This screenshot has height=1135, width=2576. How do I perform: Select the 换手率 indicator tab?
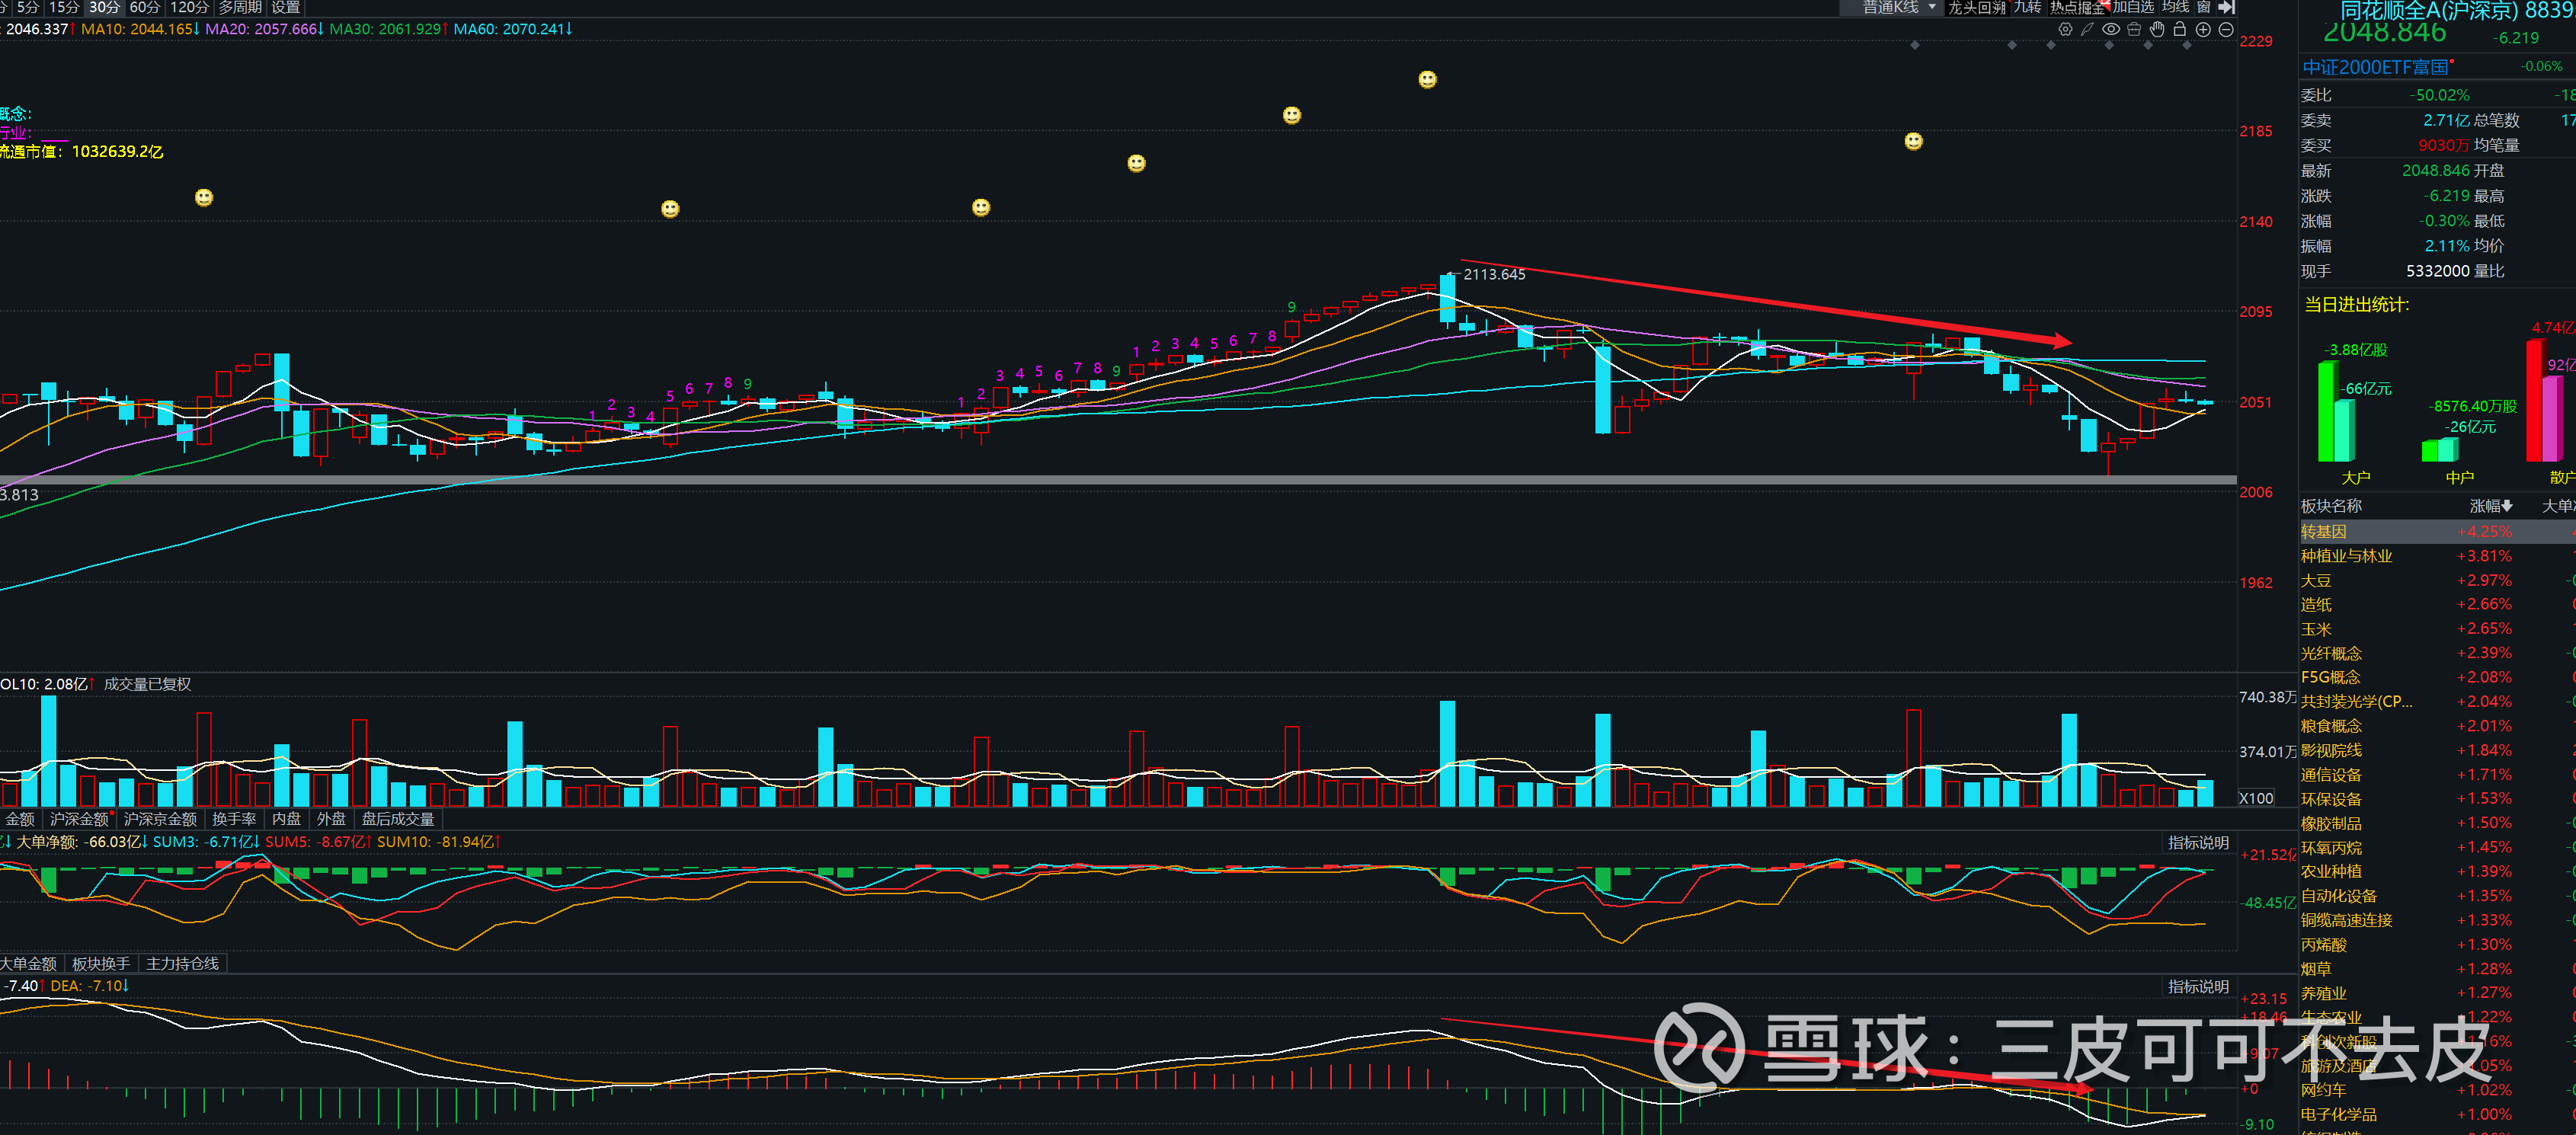tap(233, 819)
